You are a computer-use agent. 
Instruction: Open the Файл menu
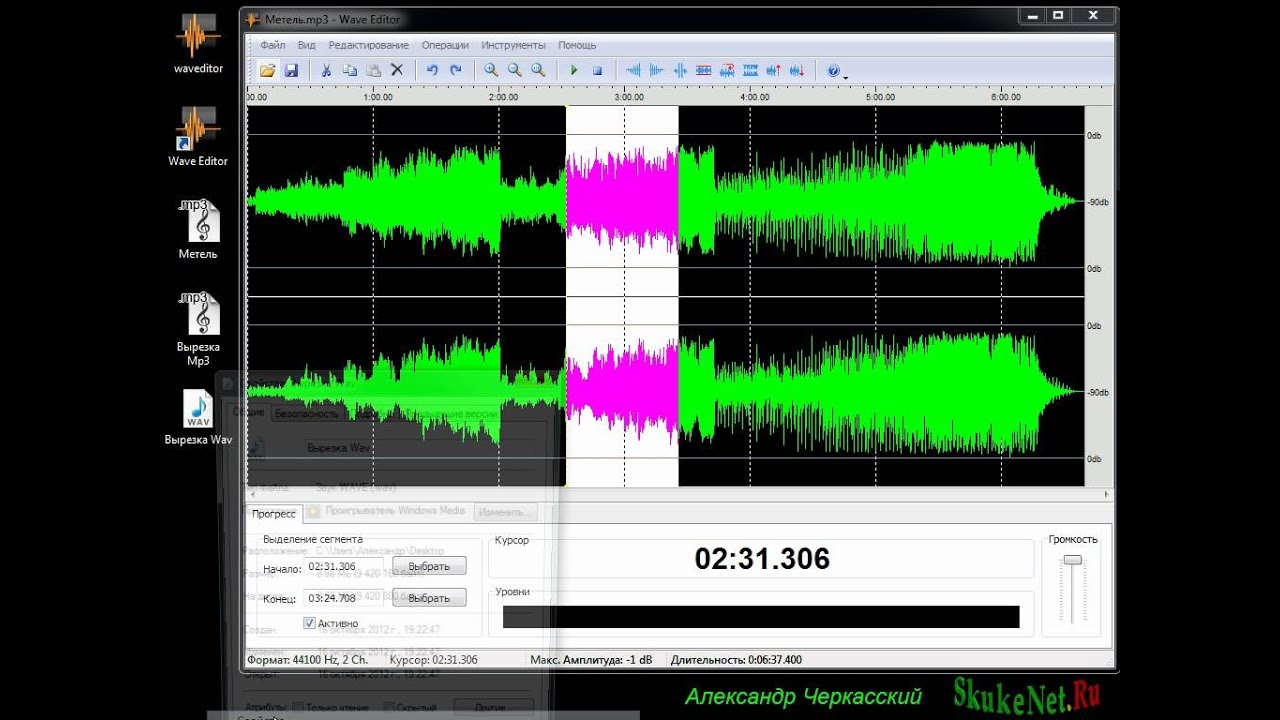coord(272,45)
